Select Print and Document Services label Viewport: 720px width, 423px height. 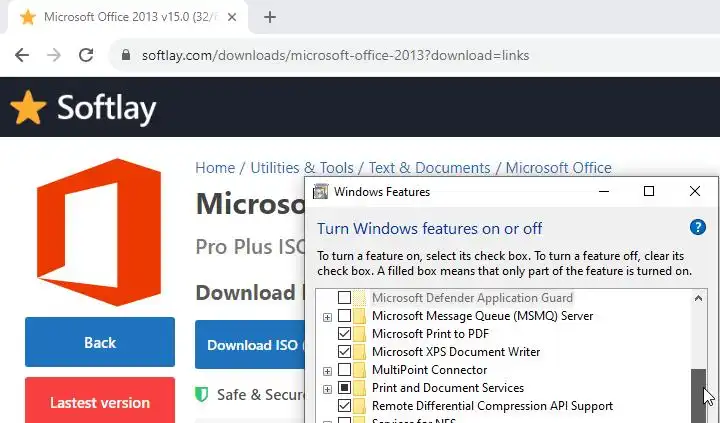pos(448,388)
